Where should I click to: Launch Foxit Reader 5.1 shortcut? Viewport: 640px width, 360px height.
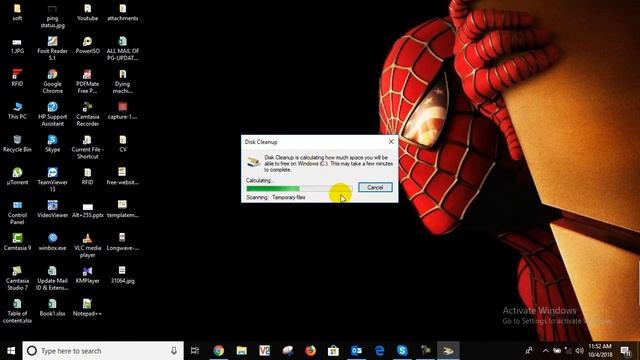(52, 49)
